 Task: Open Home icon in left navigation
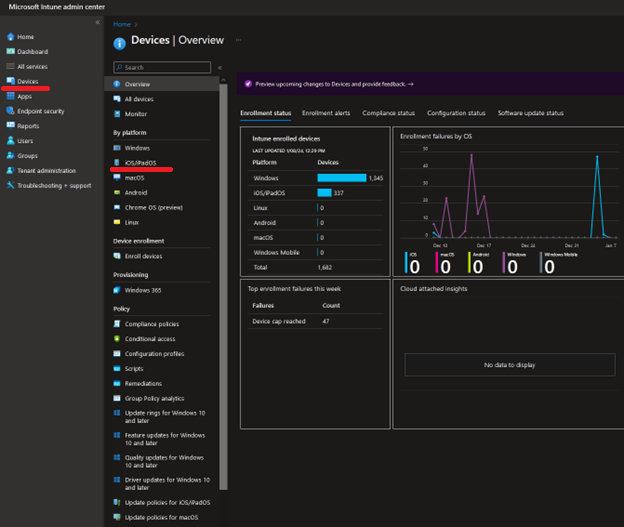[x=11, y=37]
